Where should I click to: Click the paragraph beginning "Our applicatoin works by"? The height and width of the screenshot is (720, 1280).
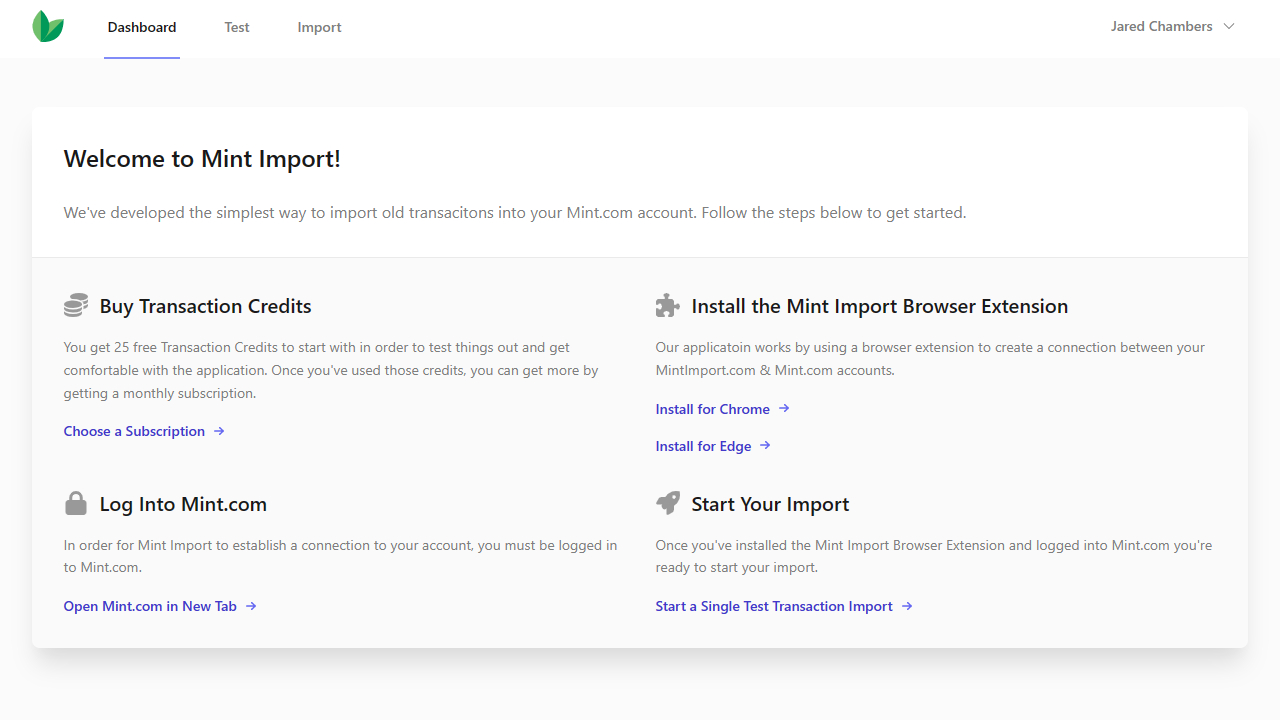(x=930, y=359)
